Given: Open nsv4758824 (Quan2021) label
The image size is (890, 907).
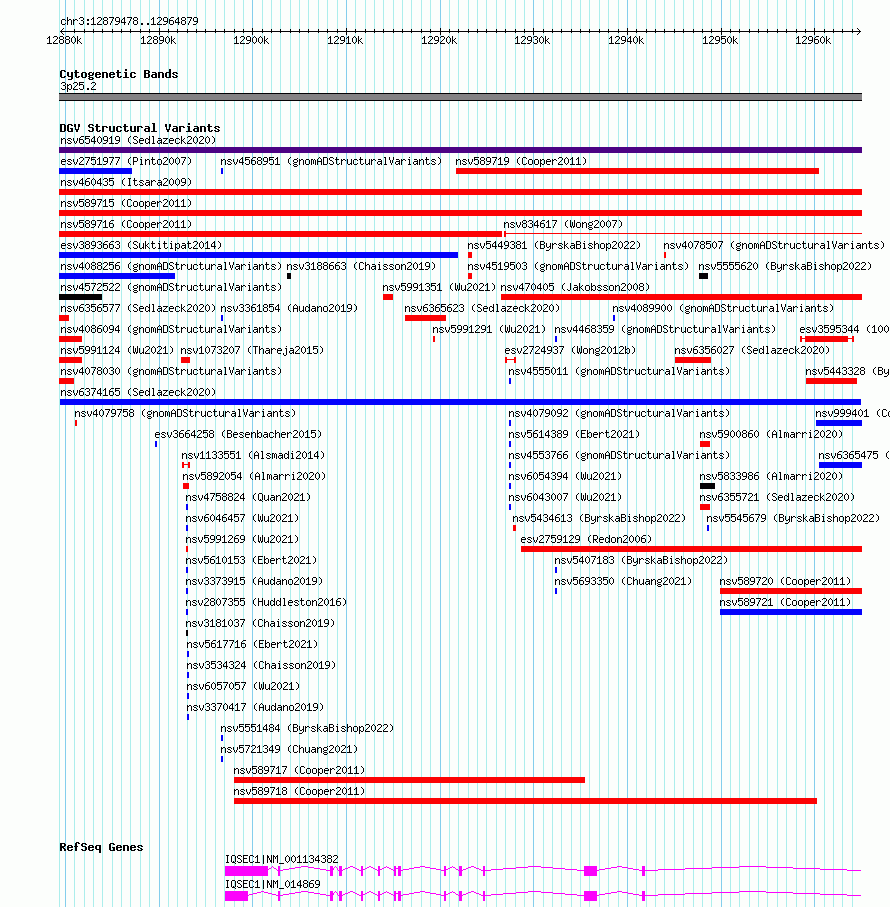Looking at the screenshot, I should click(x=248, y=497).
